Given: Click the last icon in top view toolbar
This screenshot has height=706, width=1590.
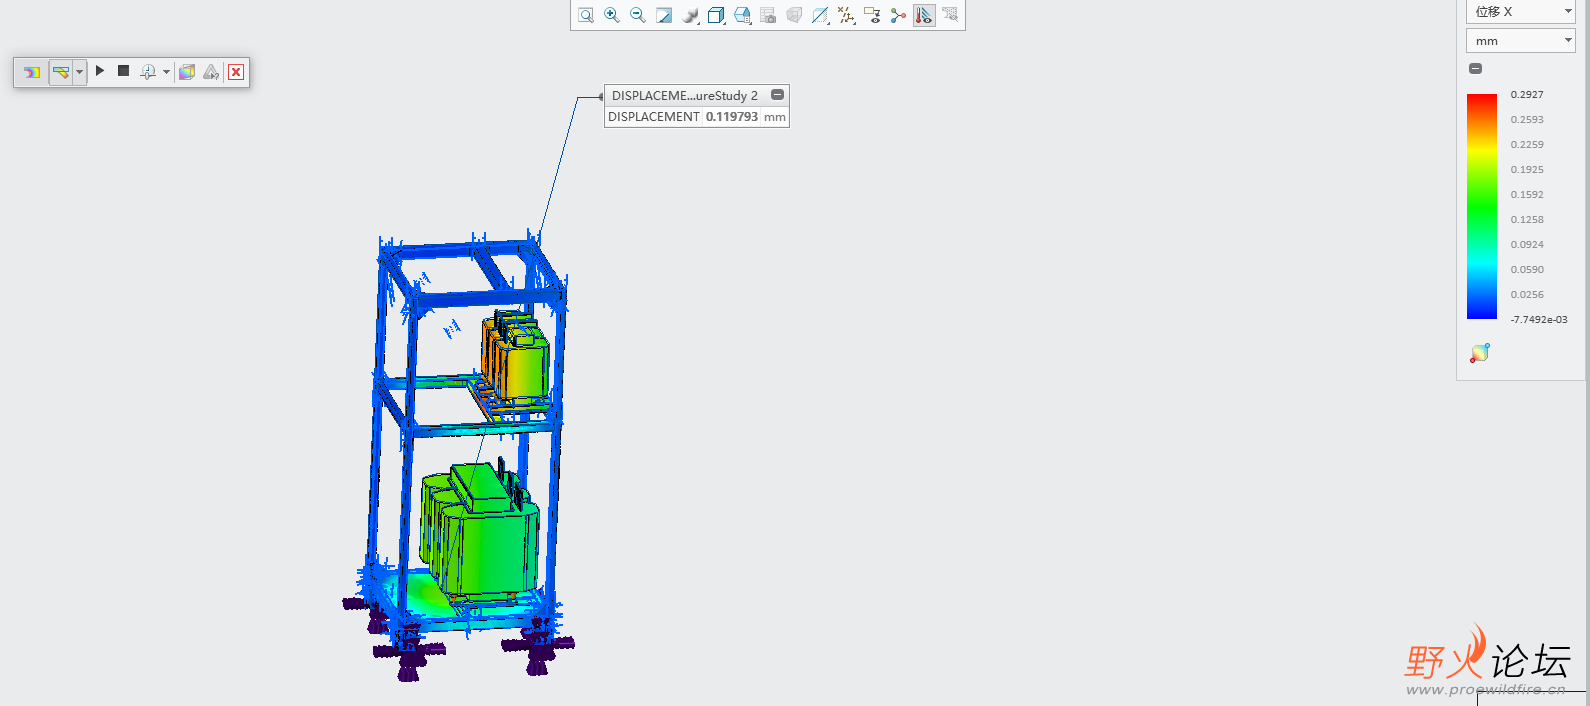Looking at the screenshot, I should (950, 15).
